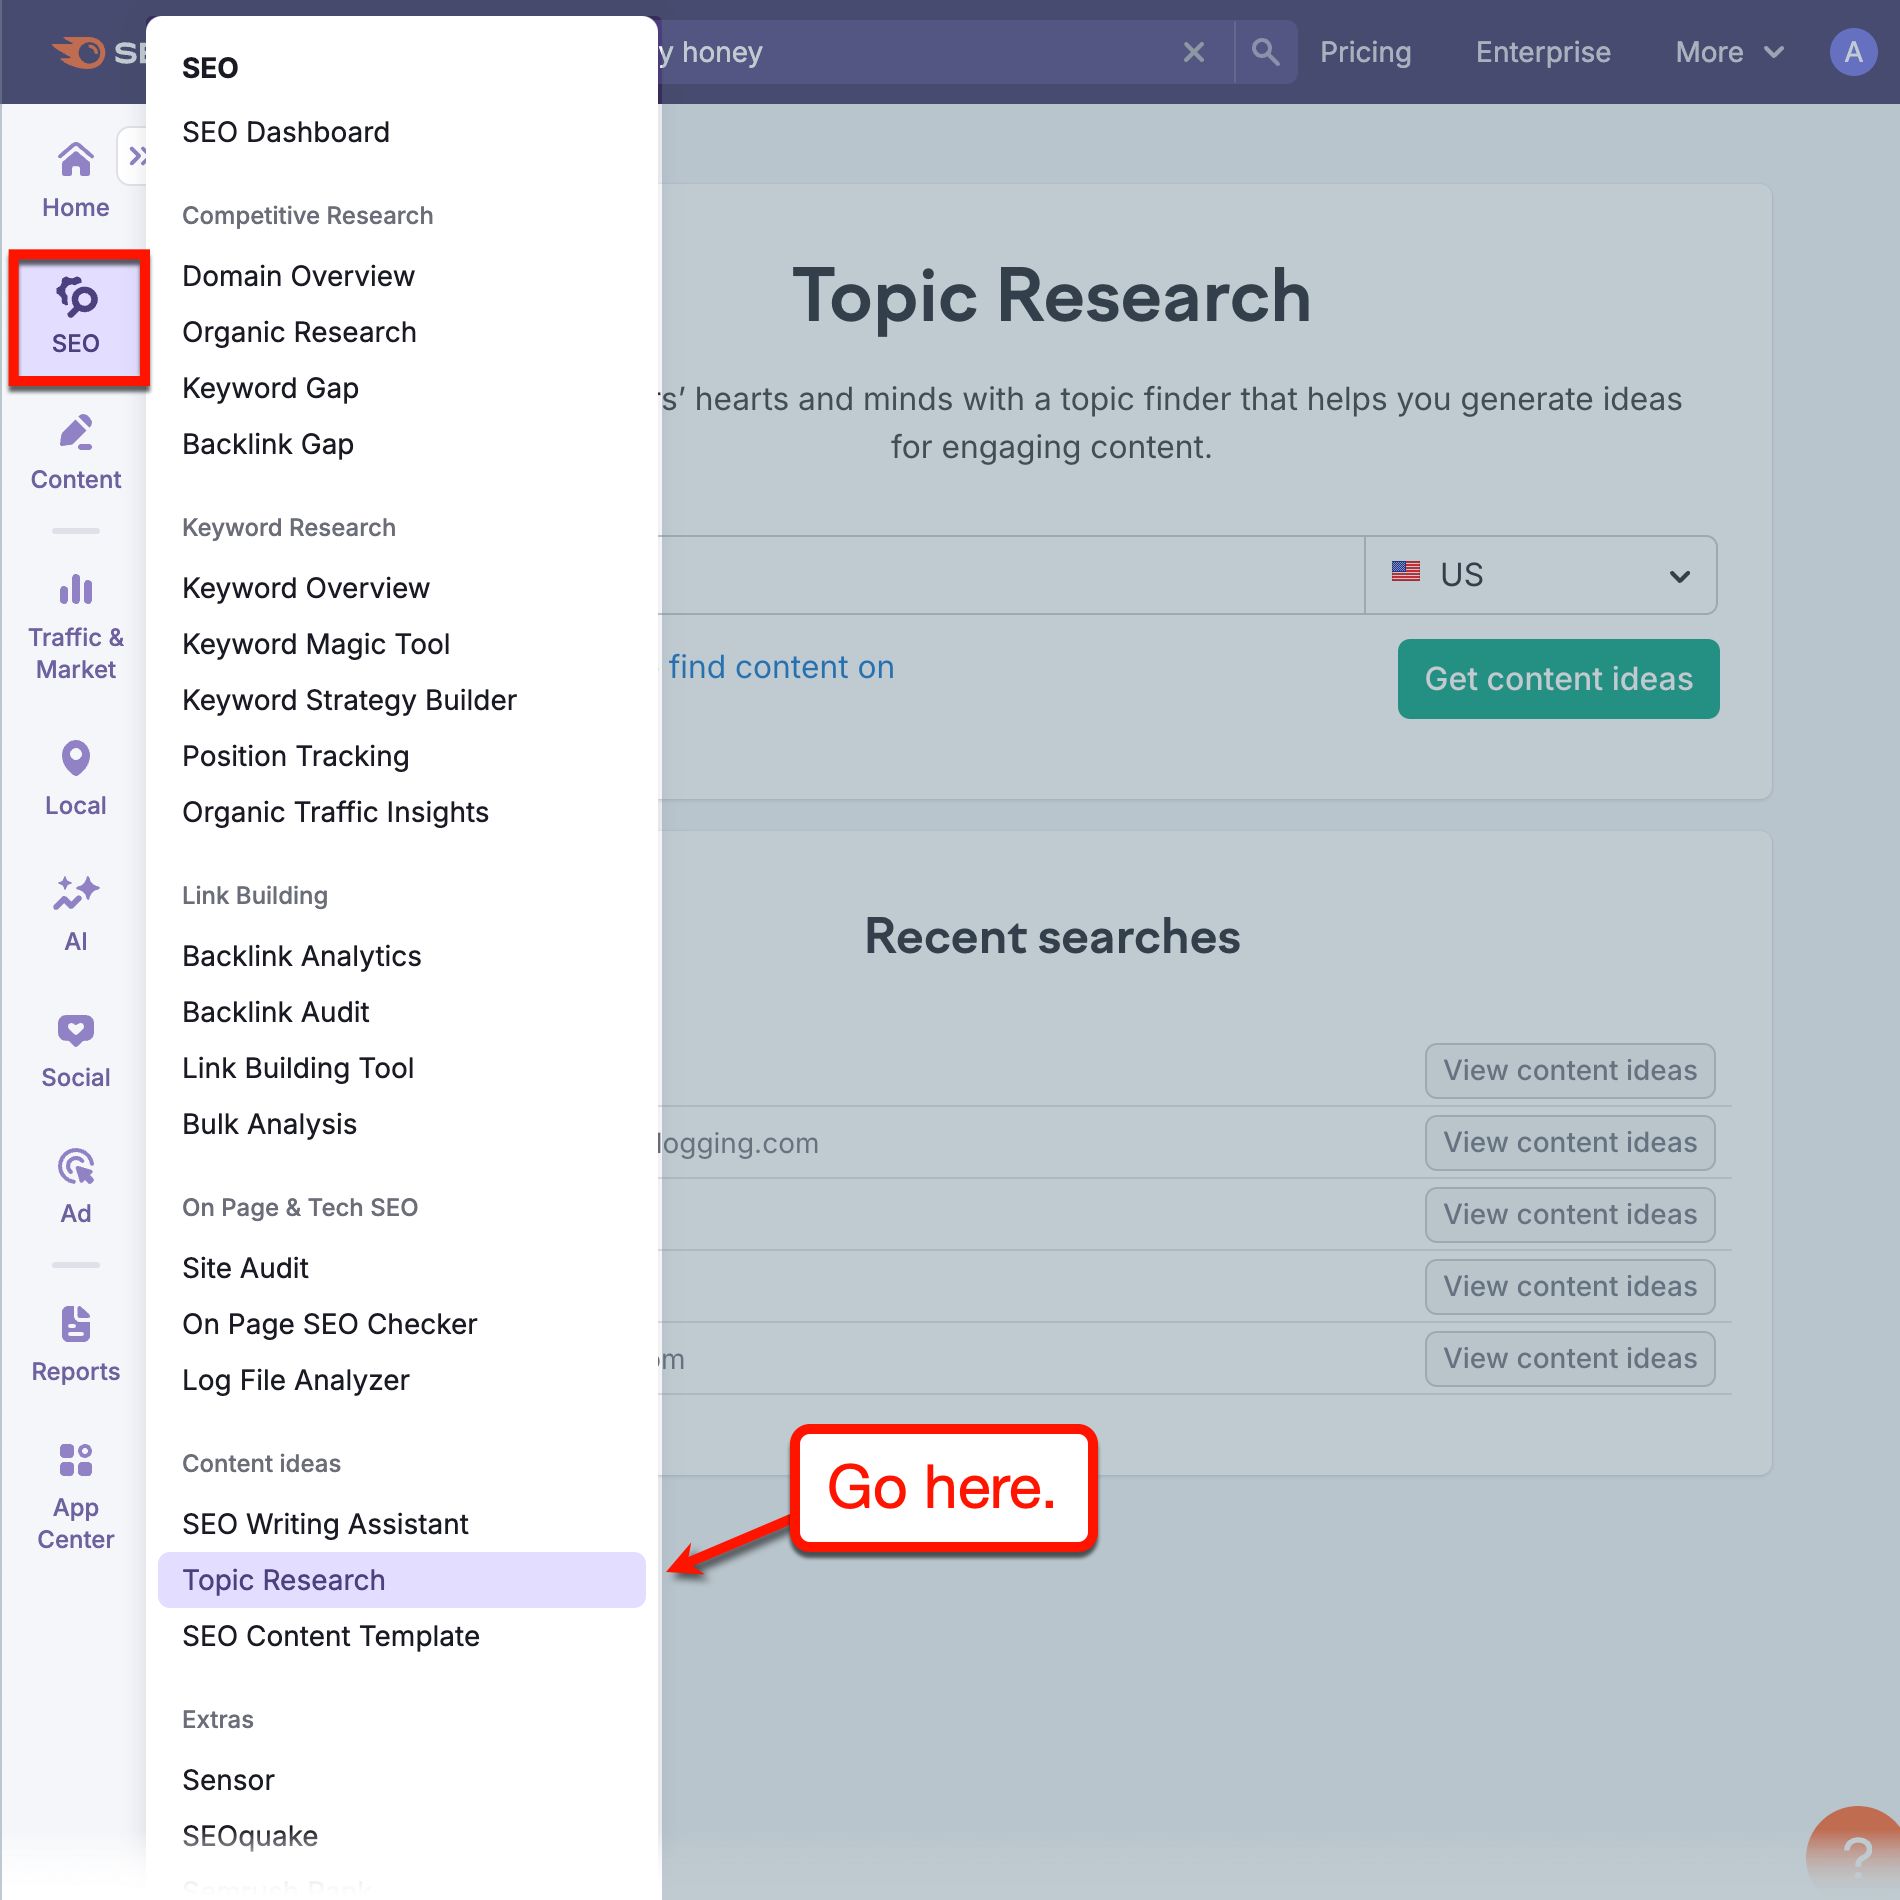The width and height of the screenshot is (1900, 1900).
Task: Open Keyword Magic Tool from the menu
Action: tap(316, 644)
